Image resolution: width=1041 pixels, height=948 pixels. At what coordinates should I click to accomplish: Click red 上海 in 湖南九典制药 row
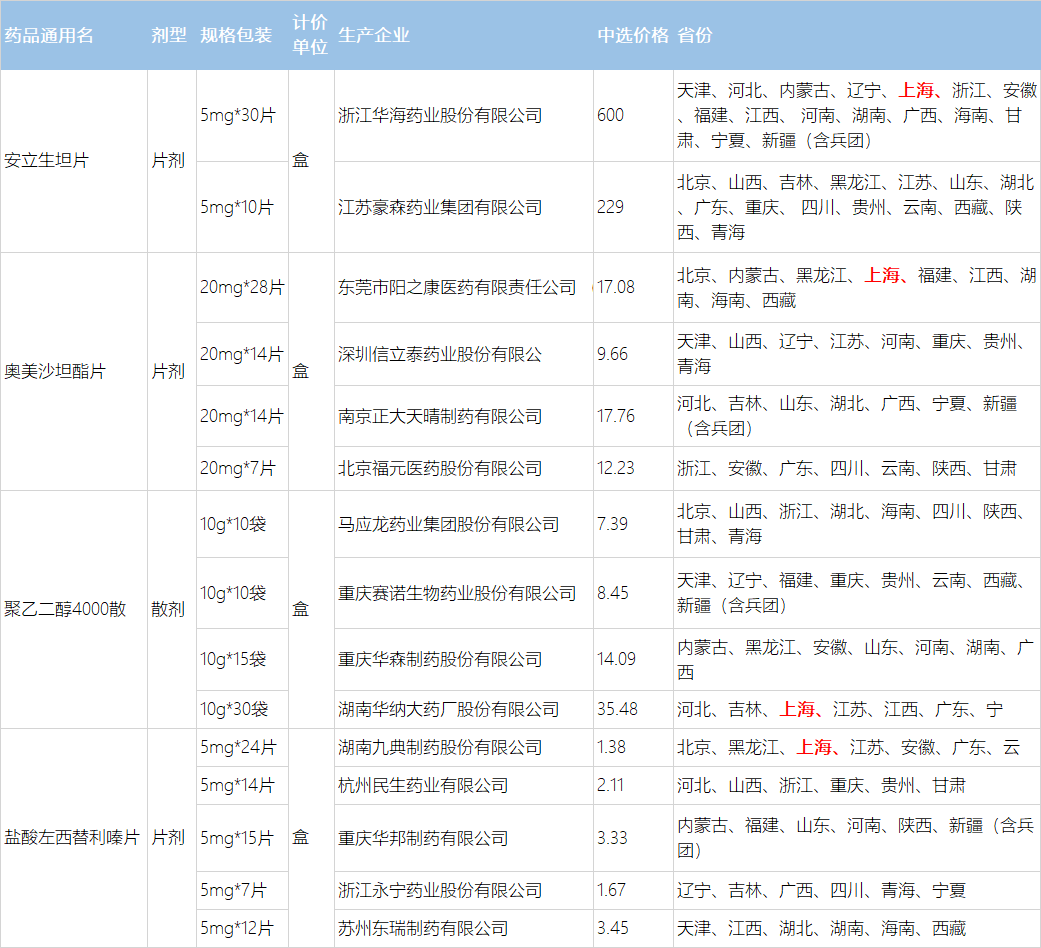pos(815,747)
